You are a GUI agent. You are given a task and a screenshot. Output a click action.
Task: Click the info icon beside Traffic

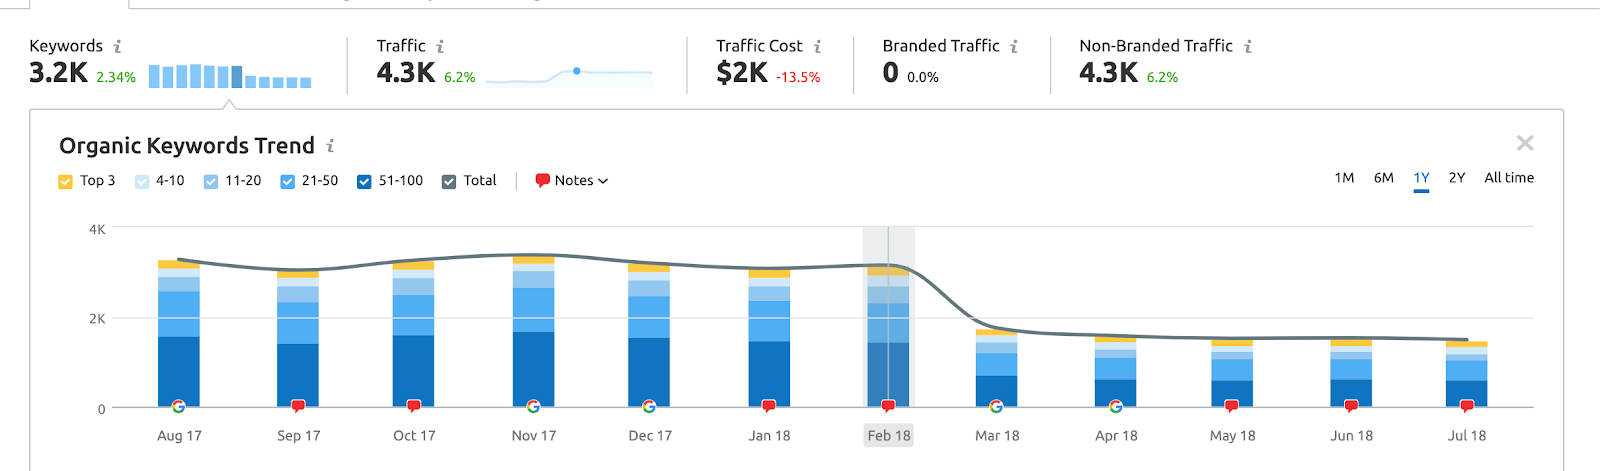click(x=440, y=46)
